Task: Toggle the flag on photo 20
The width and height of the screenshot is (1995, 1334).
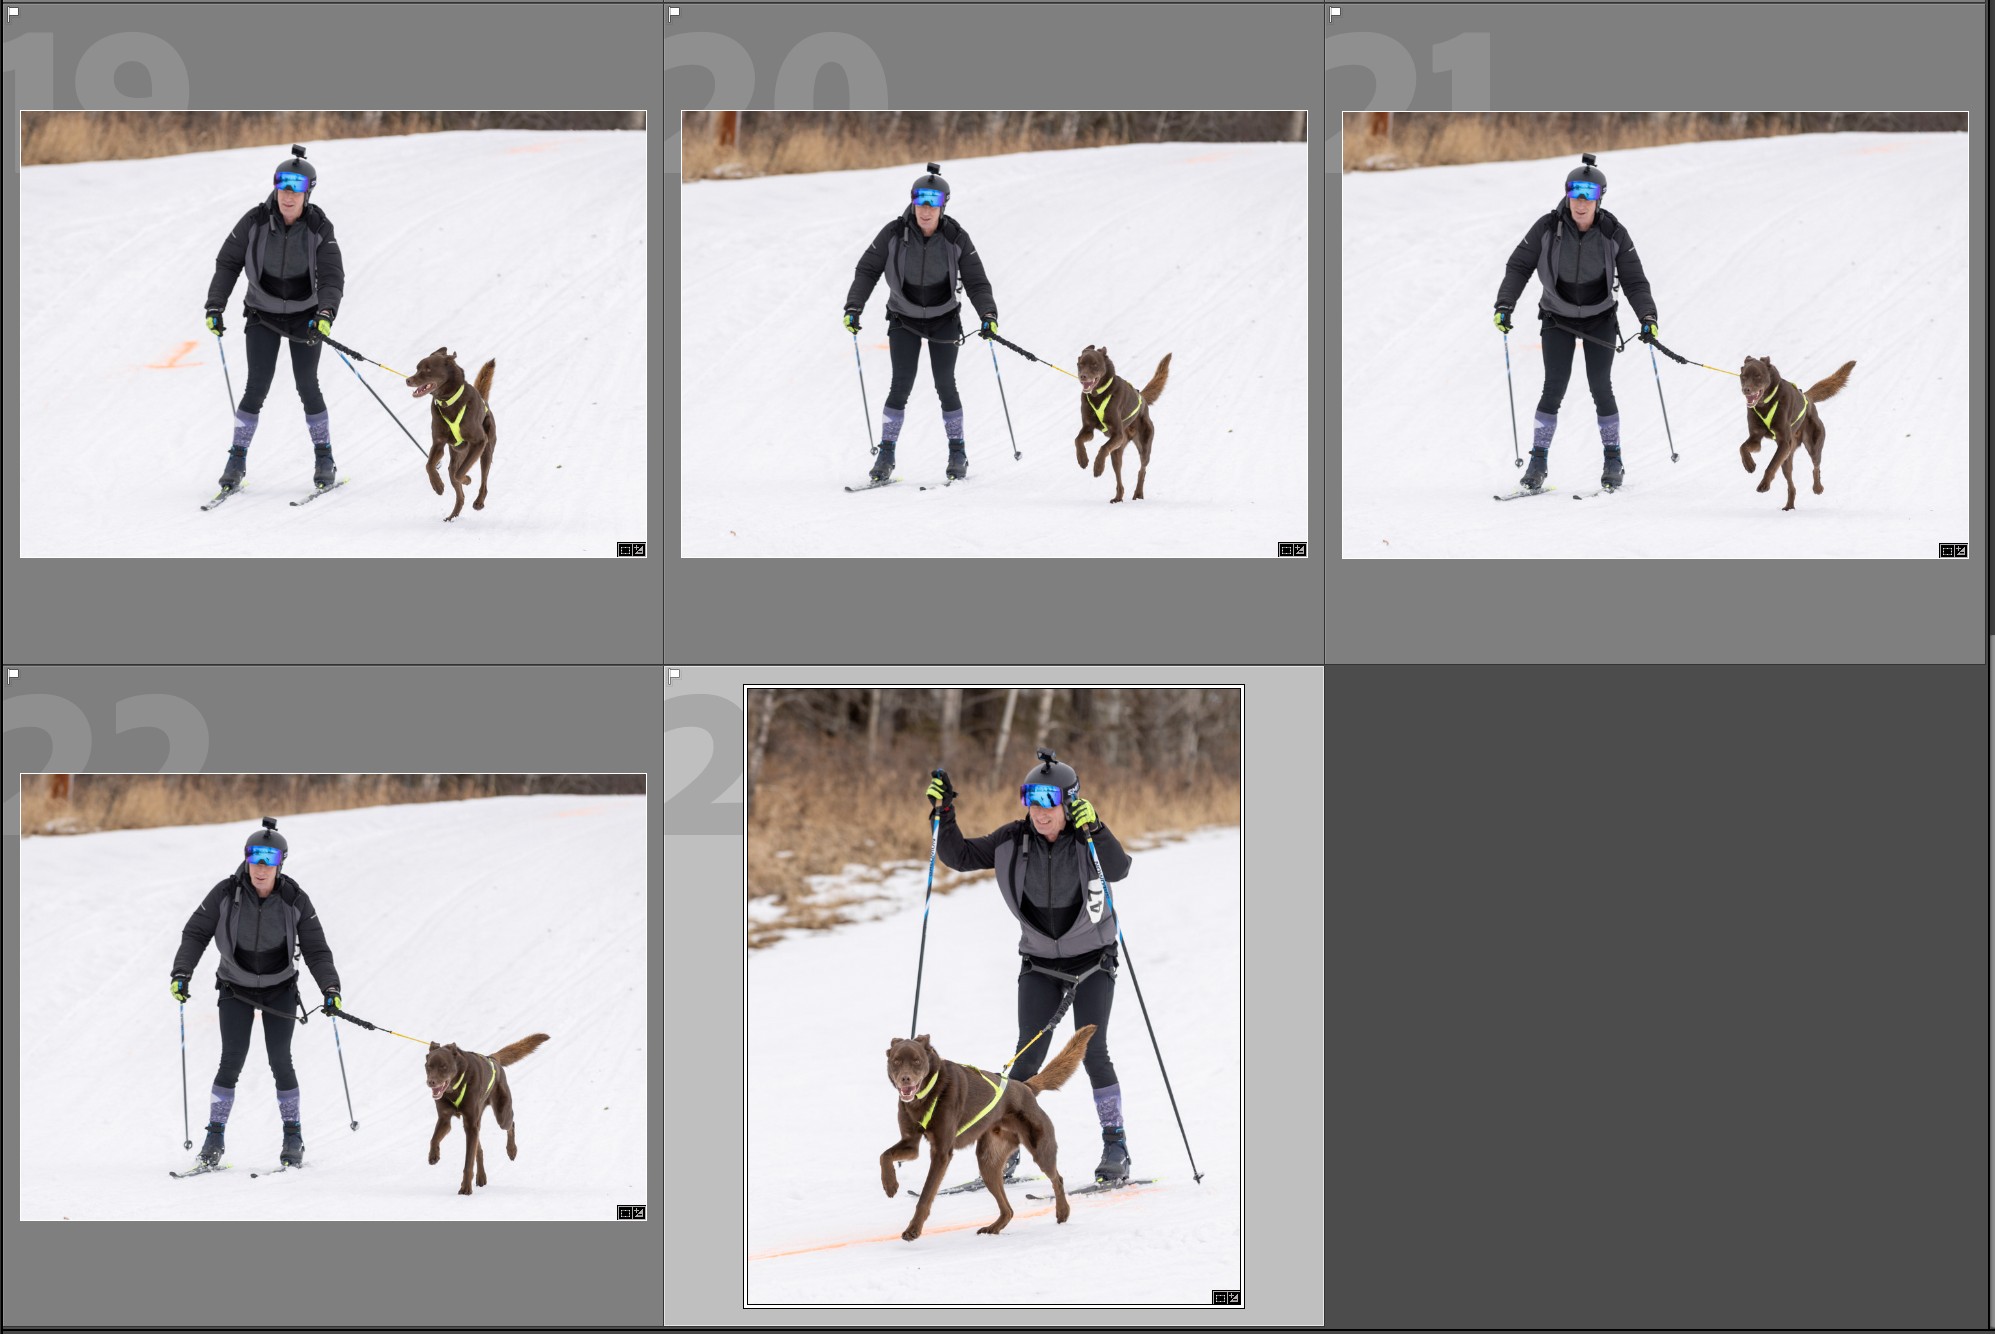Action: [x=674, y=13]
